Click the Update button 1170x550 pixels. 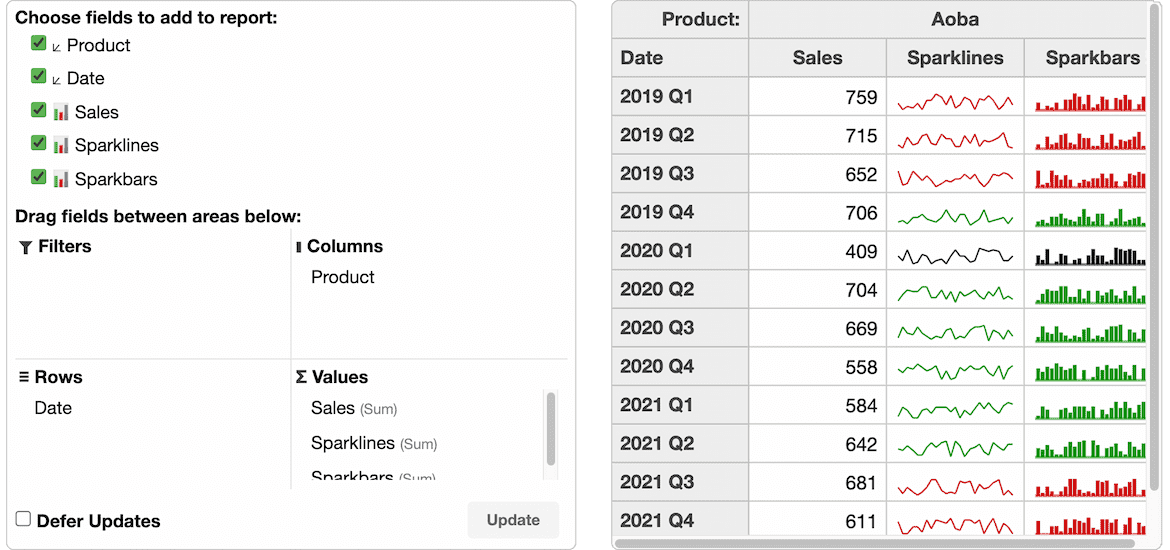coord(513,520)
